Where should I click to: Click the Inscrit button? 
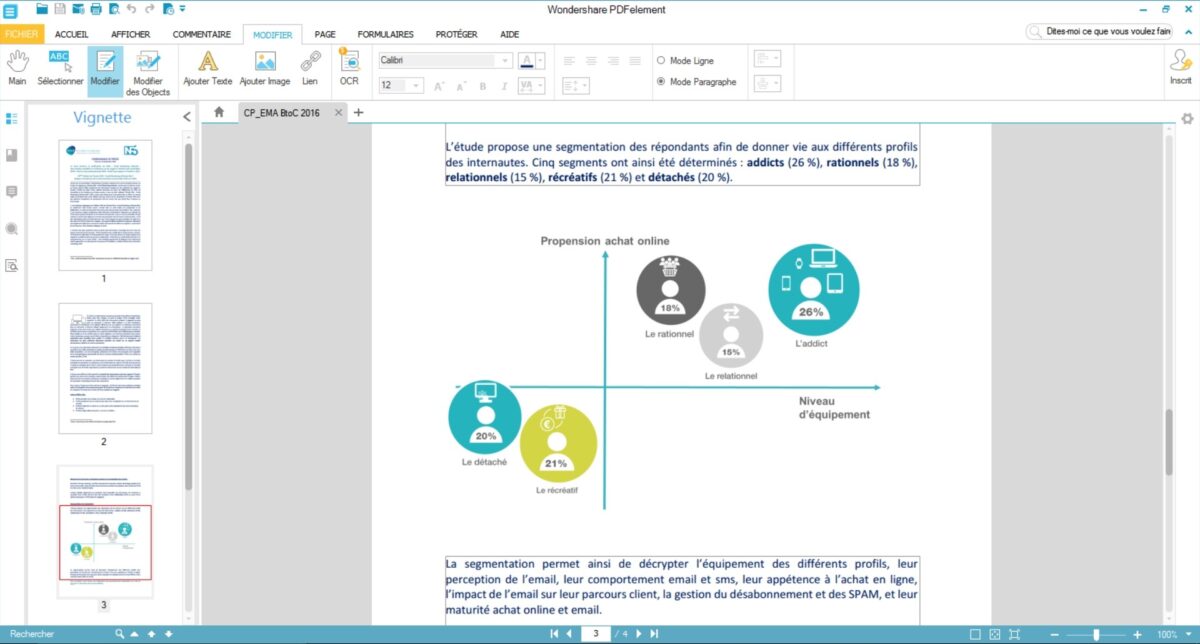pyautogui.click(x=1180, y=68)
